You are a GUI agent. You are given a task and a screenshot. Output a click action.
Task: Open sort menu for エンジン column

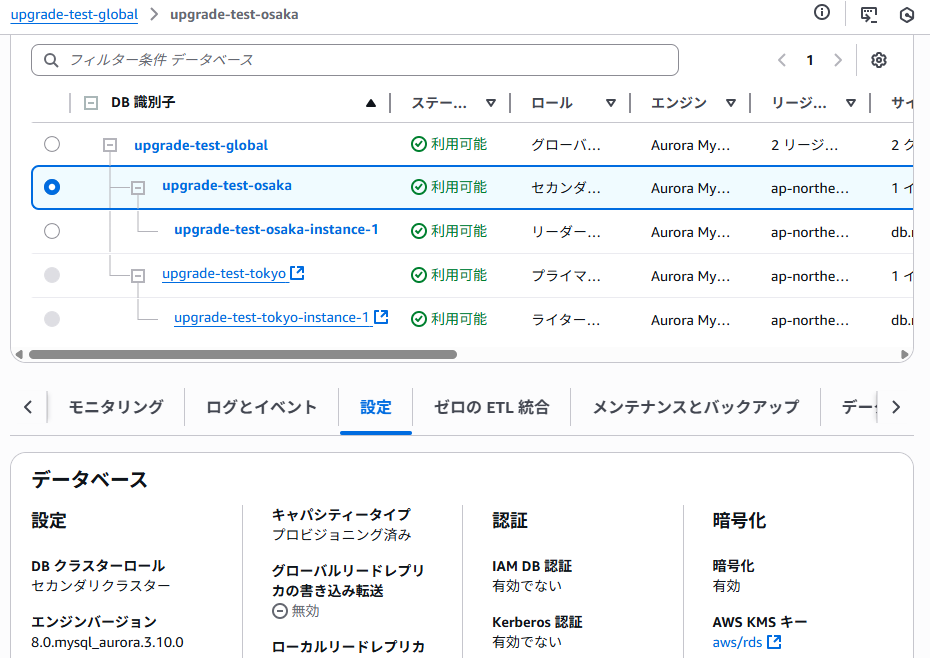[731, 103]
